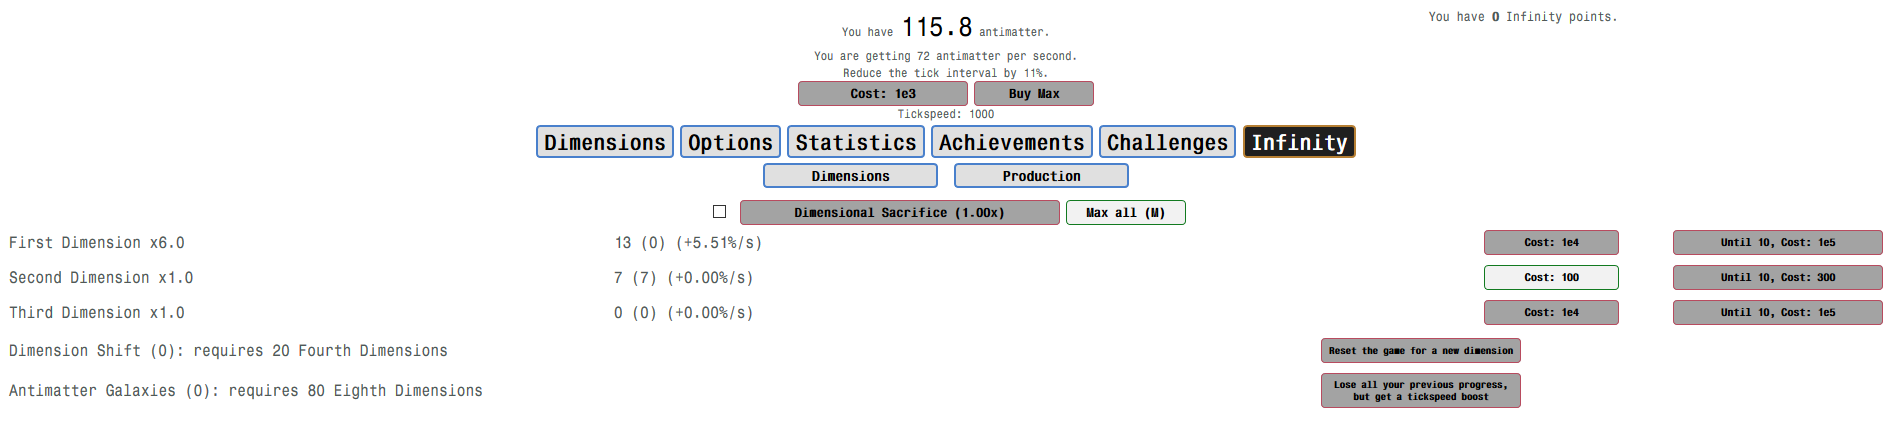Select the Dimensions sub-tab

click(x=850, y=176)
